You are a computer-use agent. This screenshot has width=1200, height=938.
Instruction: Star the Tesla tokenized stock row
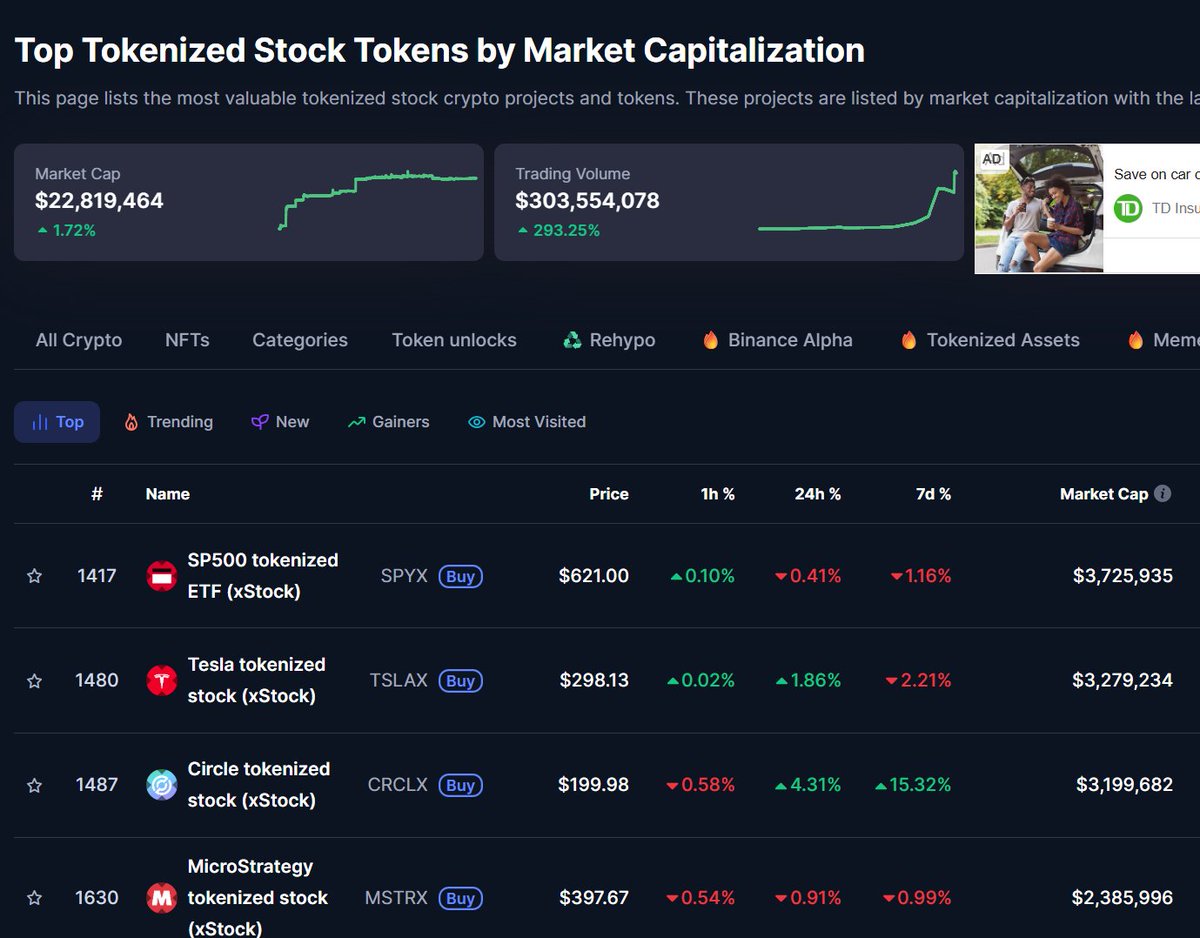(34, 681)
